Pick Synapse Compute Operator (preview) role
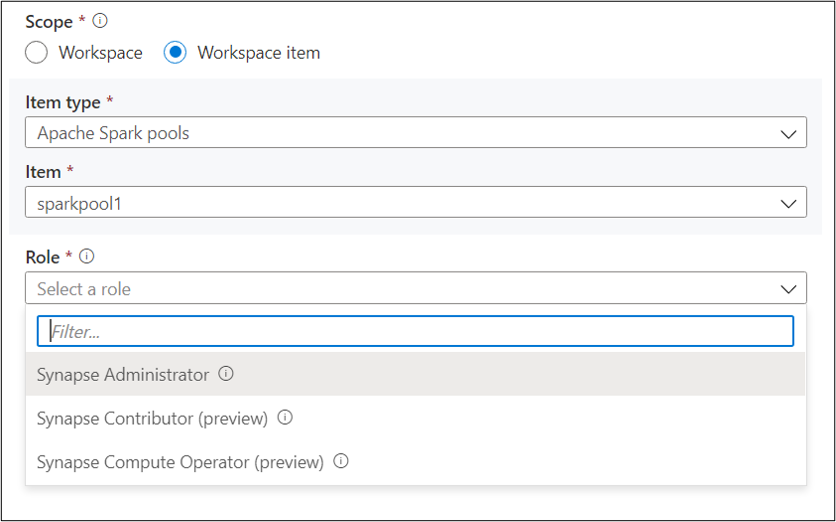This screenshot has width=836, height=522. point(180,462)
